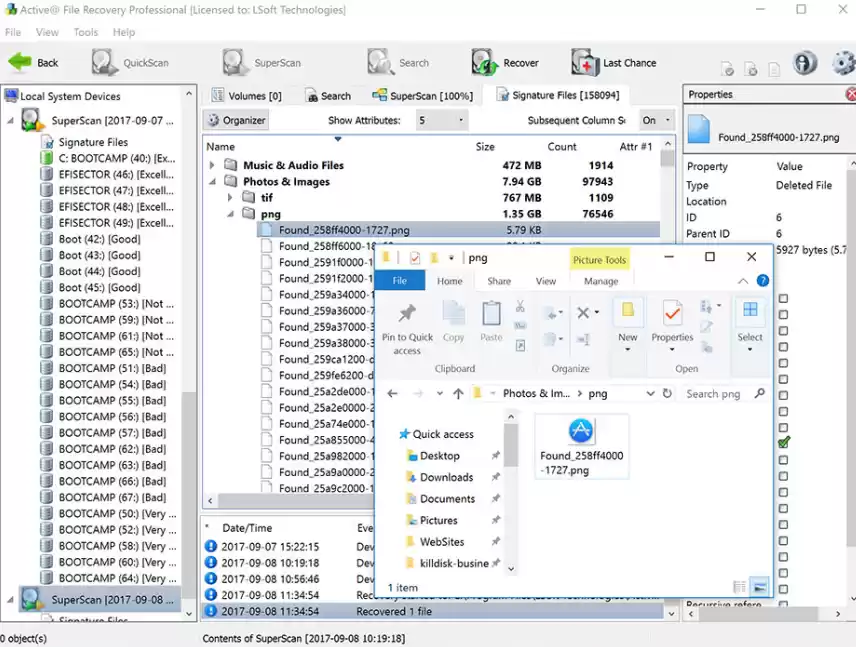Screen dimensions: 856x647
Task: Open the Last Chance recovery tool
Action: coord(585,63)
